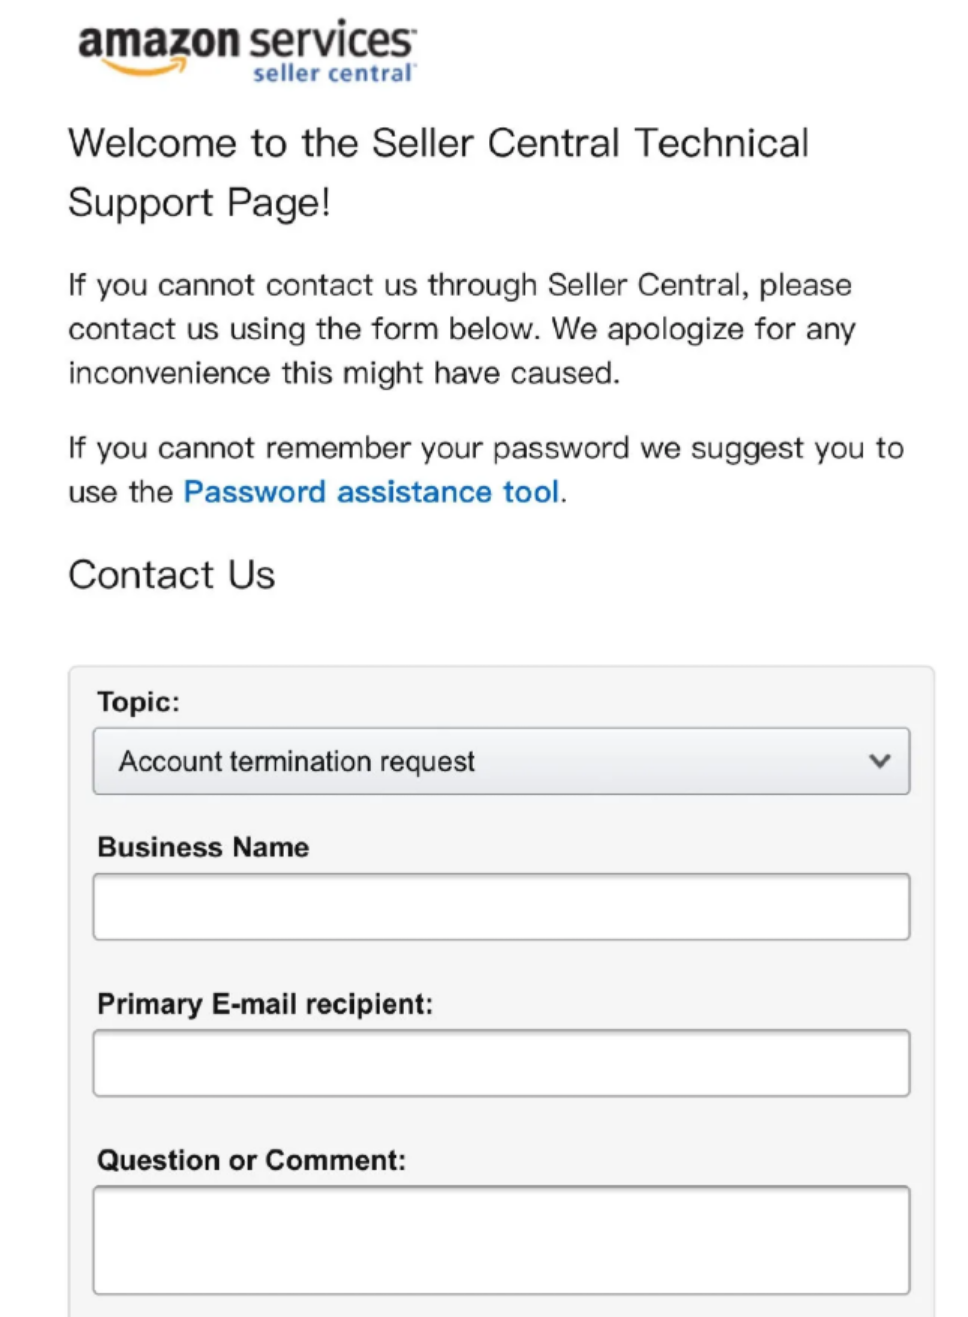Click the "amazon" word in the logo

[x=158, y=42]
